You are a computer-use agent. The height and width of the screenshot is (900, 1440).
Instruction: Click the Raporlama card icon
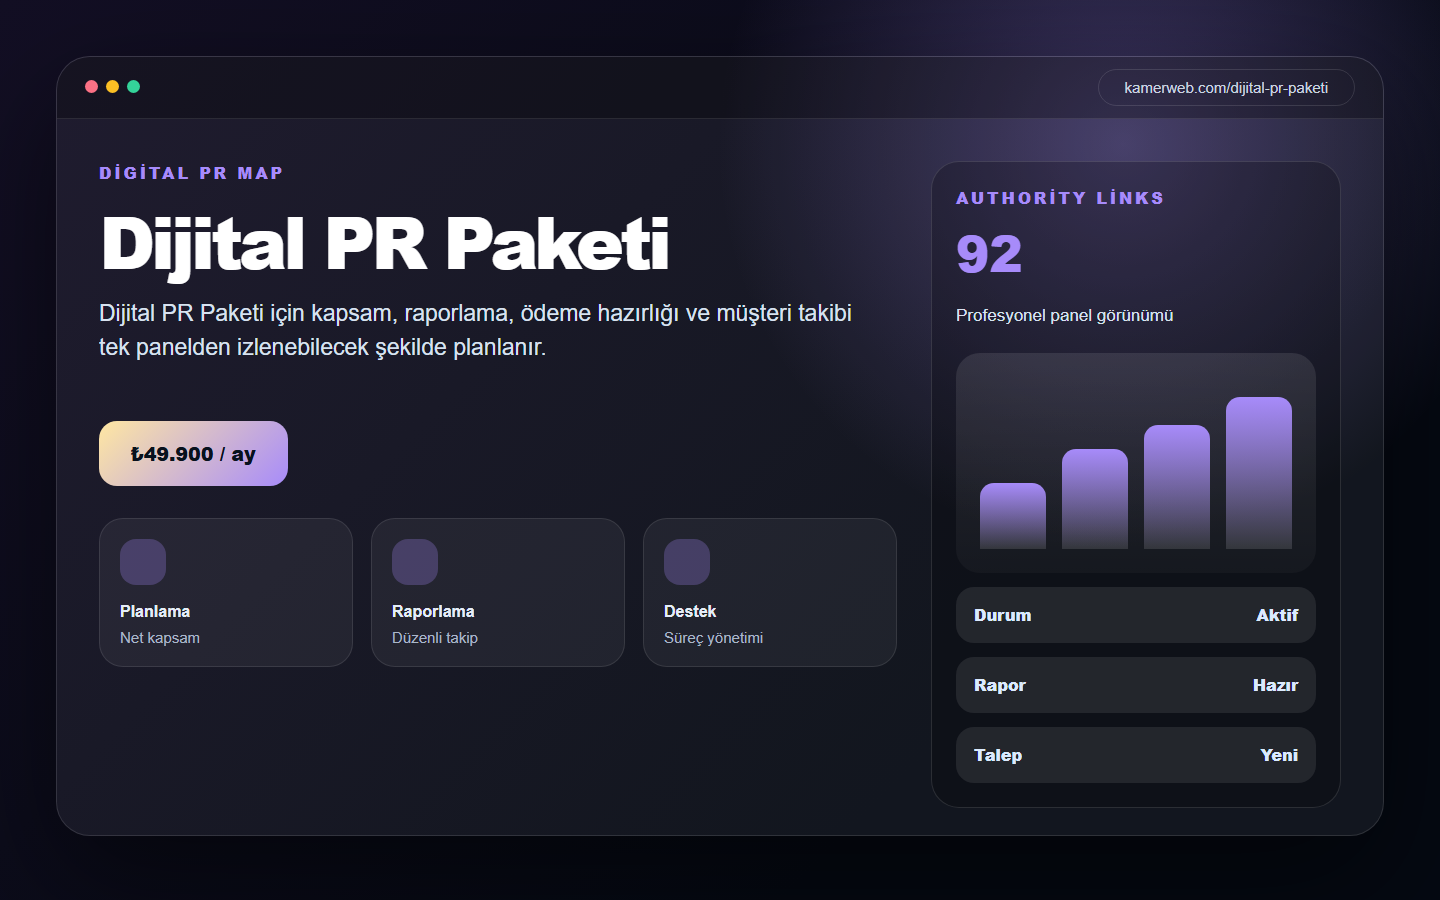click(x=415, y=562)
